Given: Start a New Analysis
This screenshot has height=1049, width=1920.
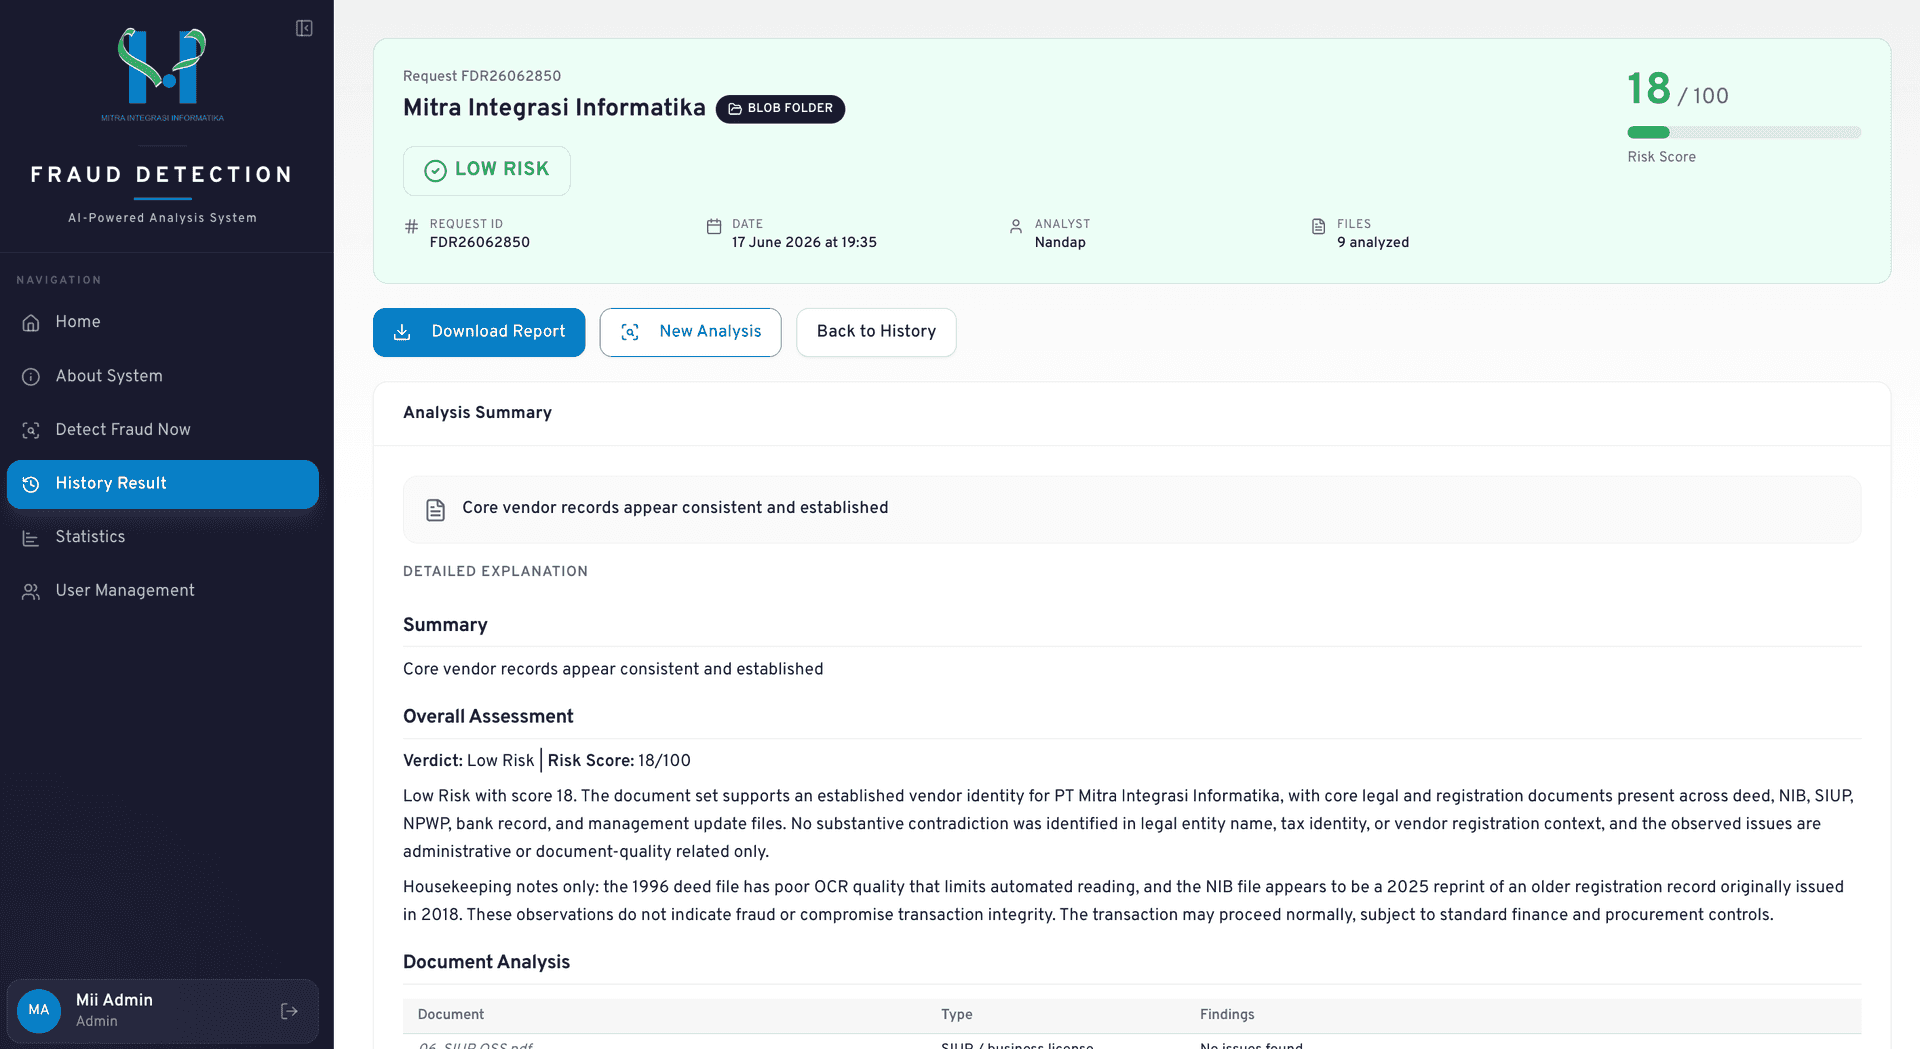Looking at the screenshot, I should [690, 332].
